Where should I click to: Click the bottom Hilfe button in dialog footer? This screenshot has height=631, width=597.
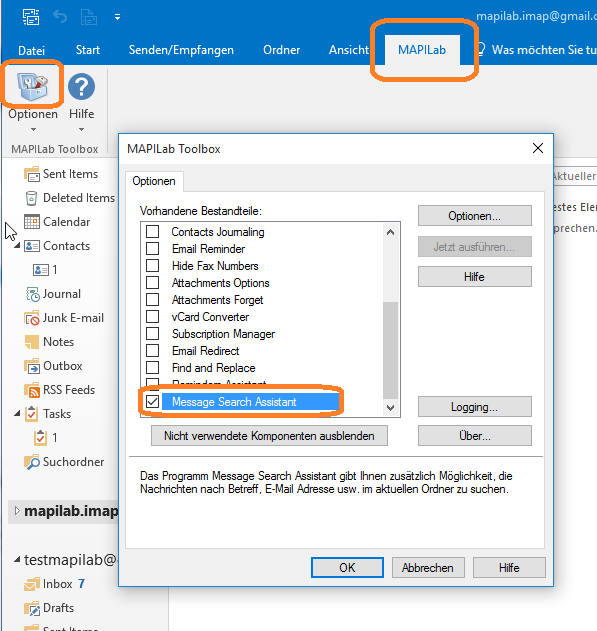click(x=509, y=568)
